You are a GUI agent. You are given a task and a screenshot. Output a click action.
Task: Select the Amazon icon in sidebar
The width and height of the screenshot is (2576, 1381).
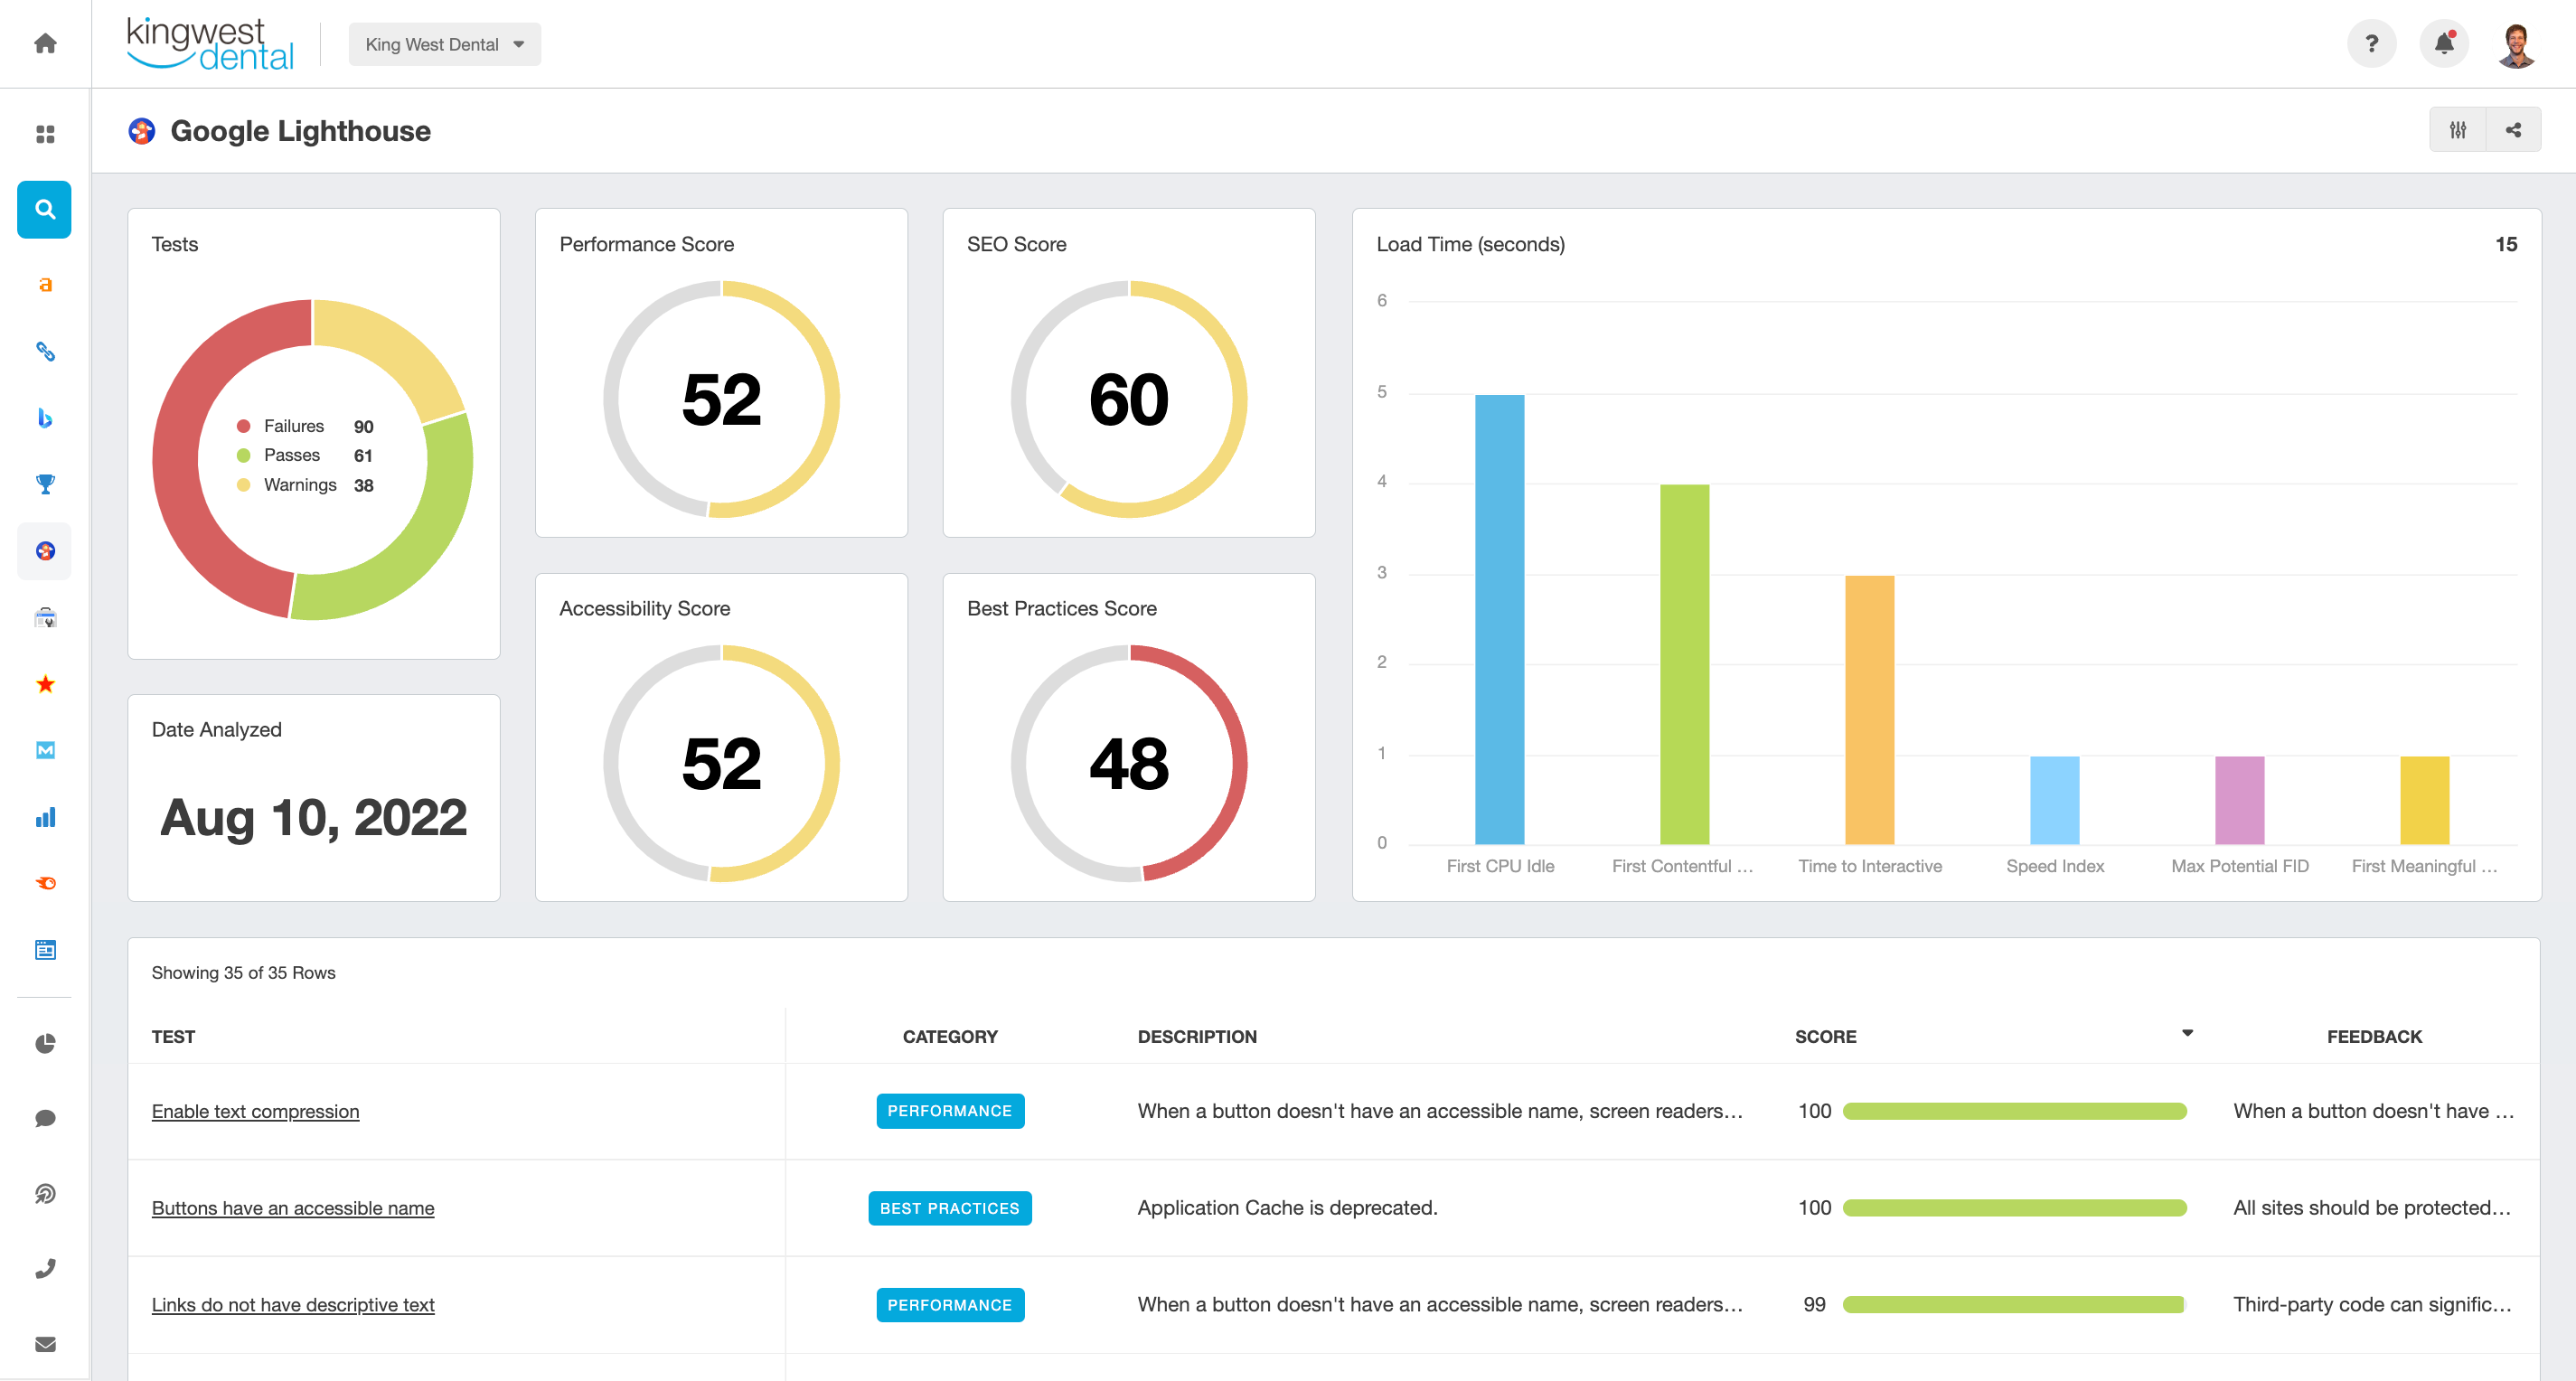click(x=45, y=284)
